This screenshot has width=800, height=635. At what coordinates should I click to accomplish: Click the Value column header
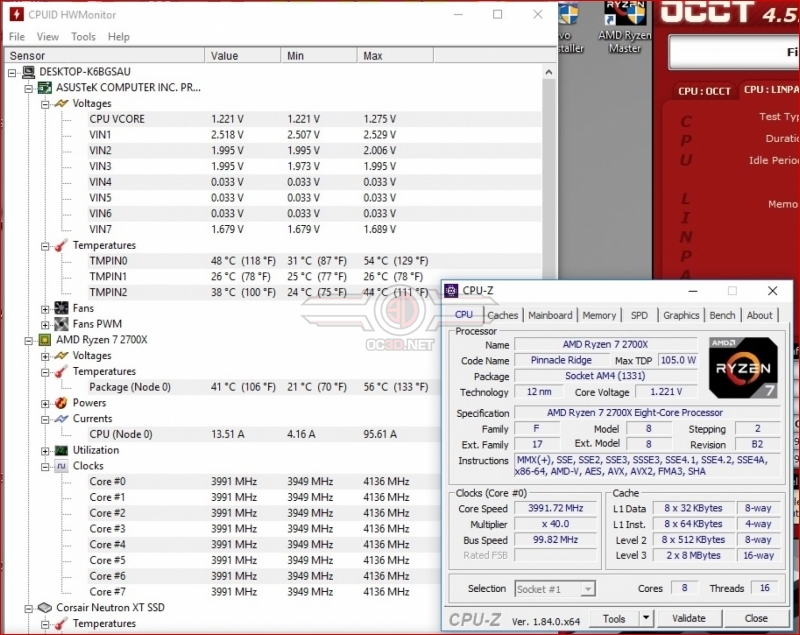242,56
